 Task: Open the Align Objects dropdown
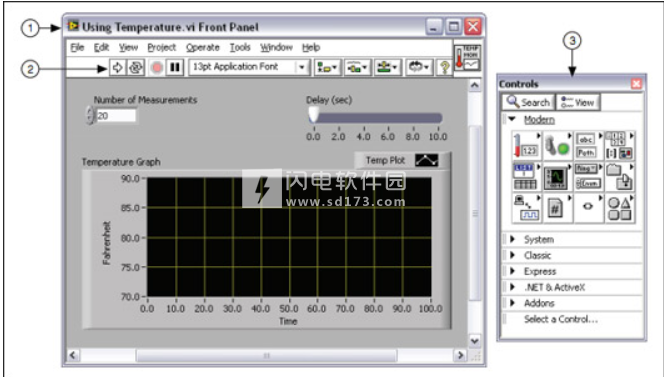click(327, 67)
